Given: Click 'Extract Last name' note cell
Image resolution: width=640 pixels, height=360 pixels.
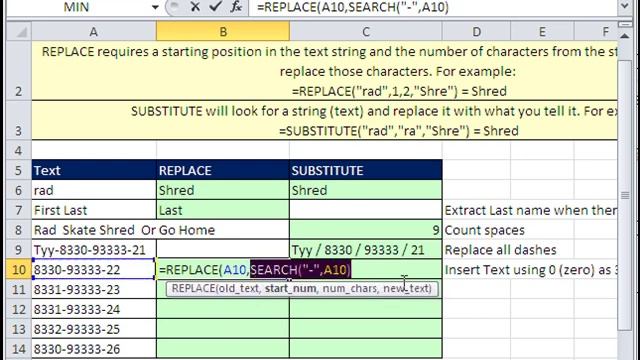Looking at the screenshot, I should pyautogui.click(x=531, y=210).
